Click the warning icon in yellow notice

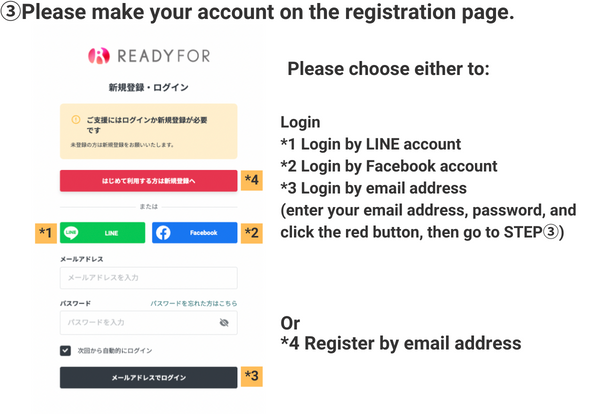coord(75,119)
